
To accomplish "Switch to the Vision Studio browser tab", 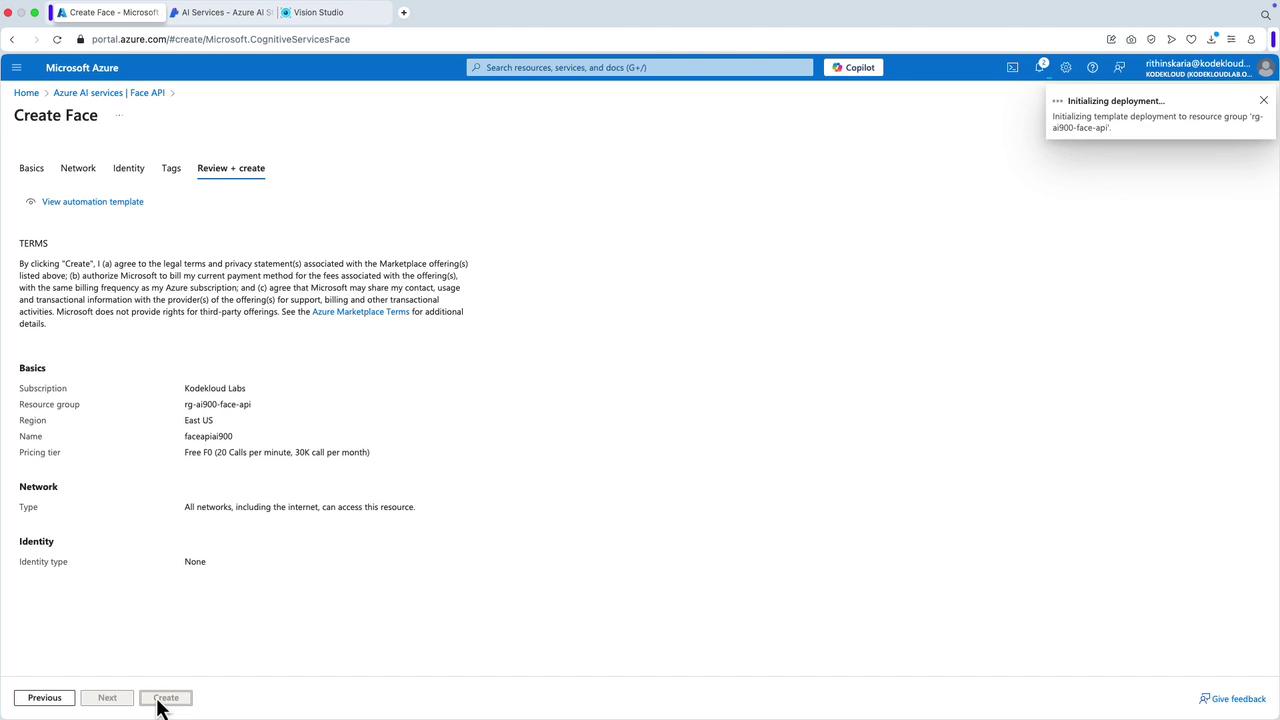I will (334, 13).
